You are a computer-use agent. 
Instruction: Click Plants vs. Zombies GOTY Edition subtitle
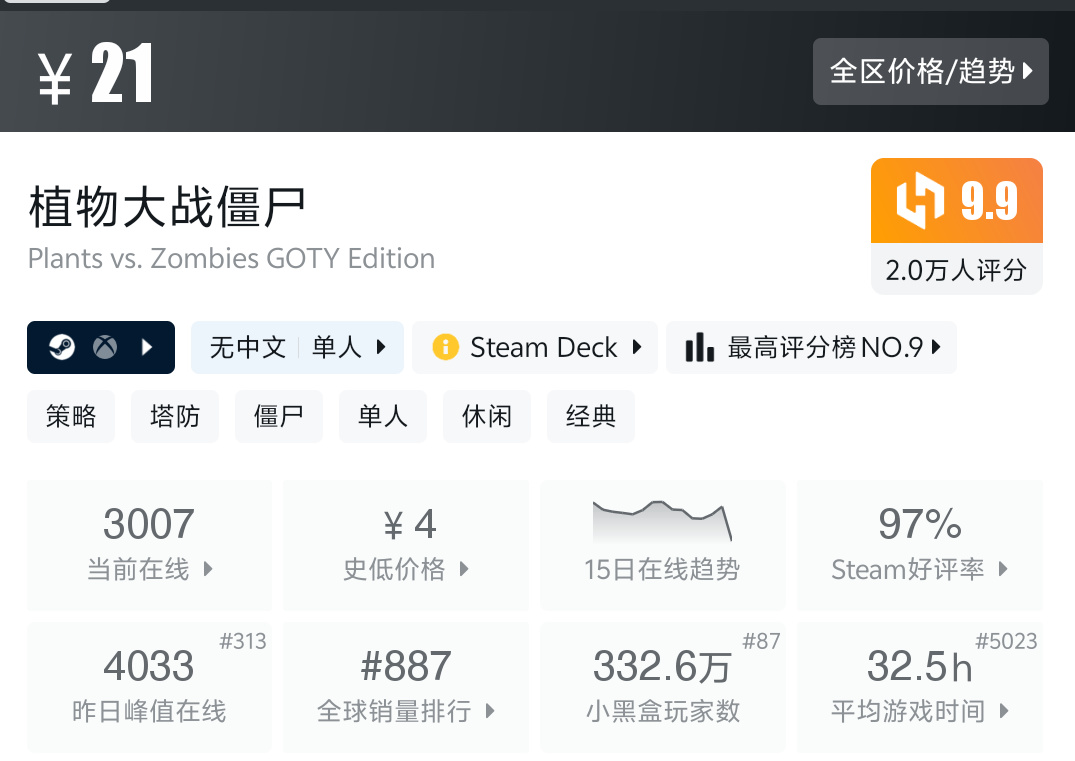tap(231, 258)
